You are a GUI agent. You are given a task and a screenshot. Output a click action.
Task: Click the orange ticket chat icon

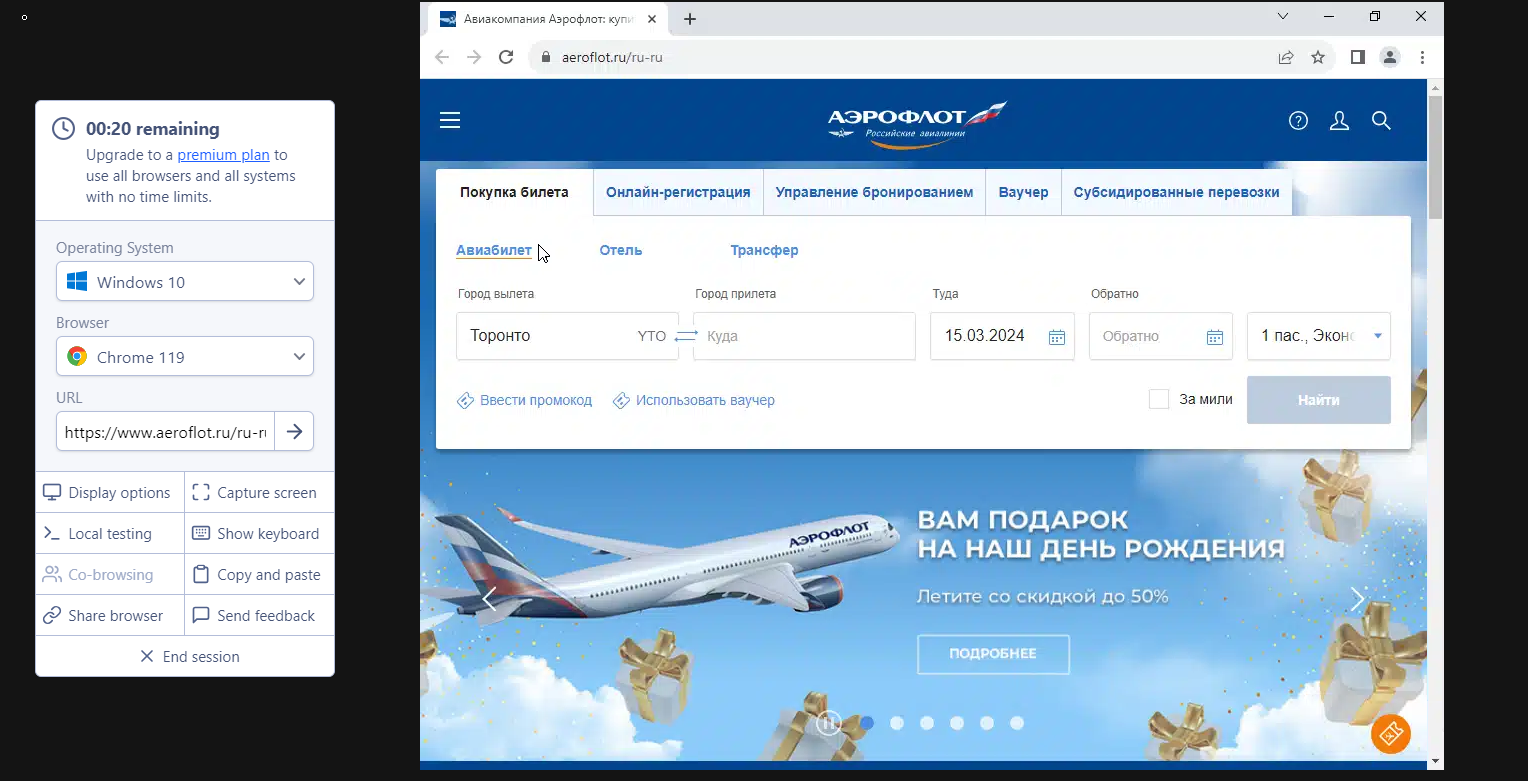[1390, 734]
